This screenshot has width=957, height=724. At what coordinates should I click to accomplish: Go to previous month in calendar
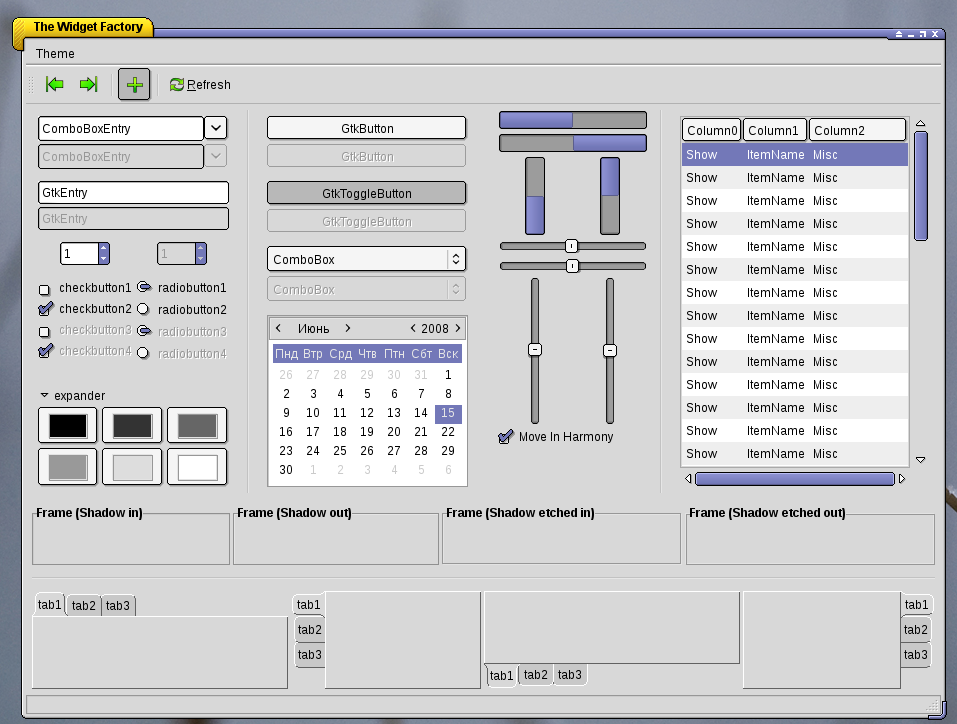(x=278, y=328)
